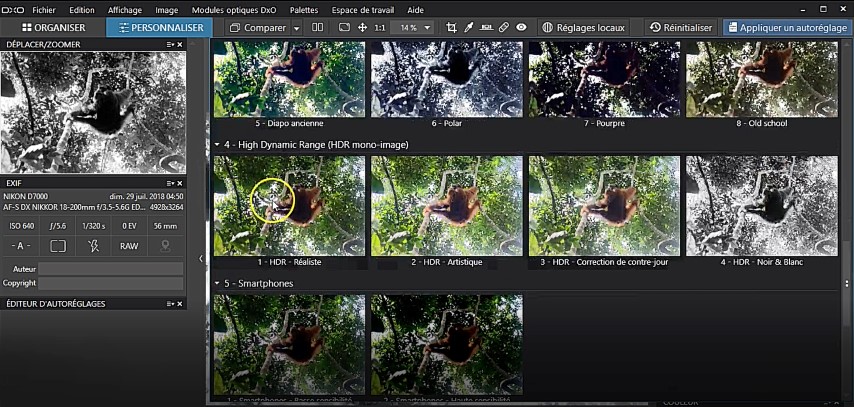Collapse the High Dynamic Range preset group
This screenshot has height=407, width=854.
click(217, 145)
